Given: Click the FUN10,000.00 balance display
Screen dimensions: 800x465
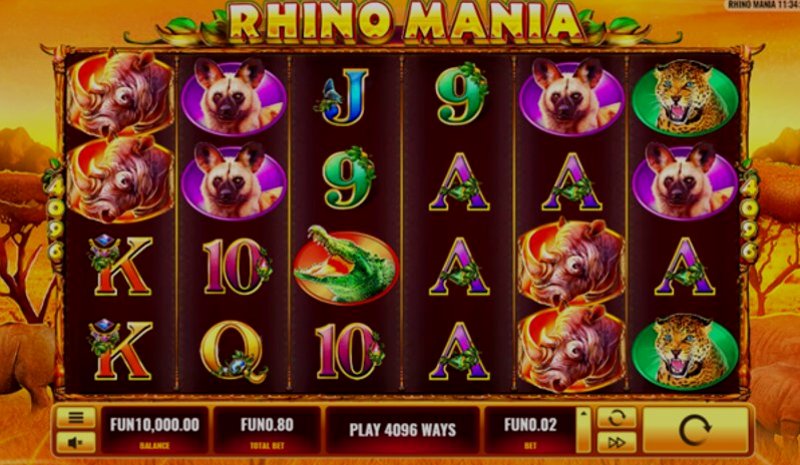Looking at the screenshot, I should pyautogui.click(x=155, y=430).
